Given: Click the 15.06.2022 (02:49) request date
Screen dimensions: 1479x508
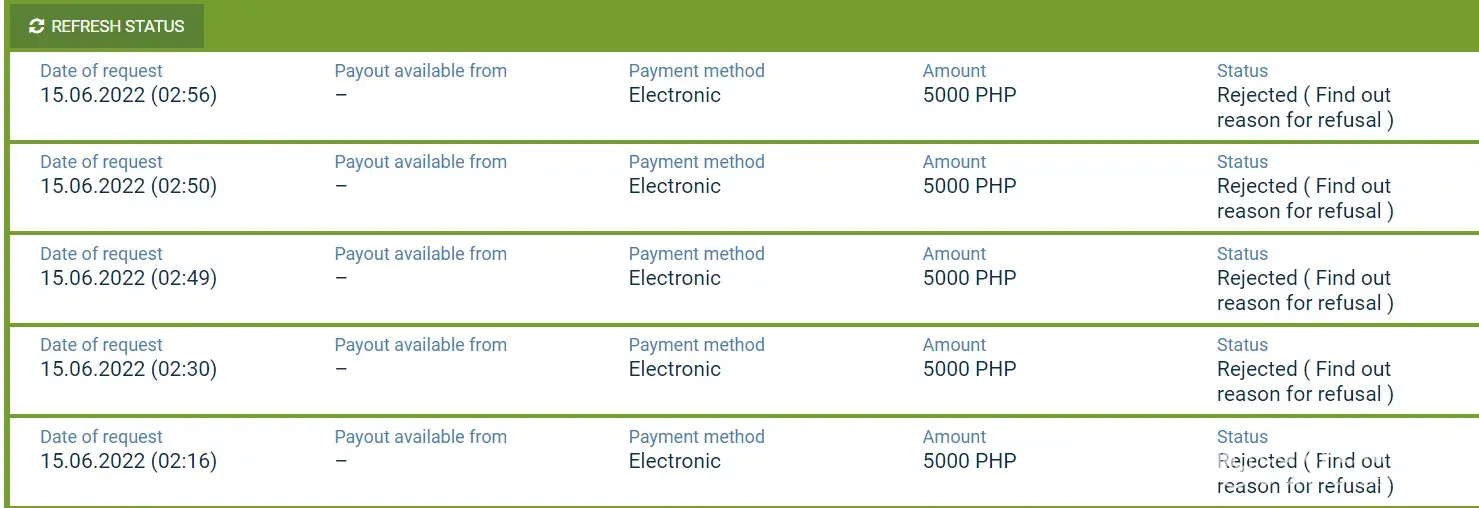Looking at the screenshot, I should tap(128, 279).
